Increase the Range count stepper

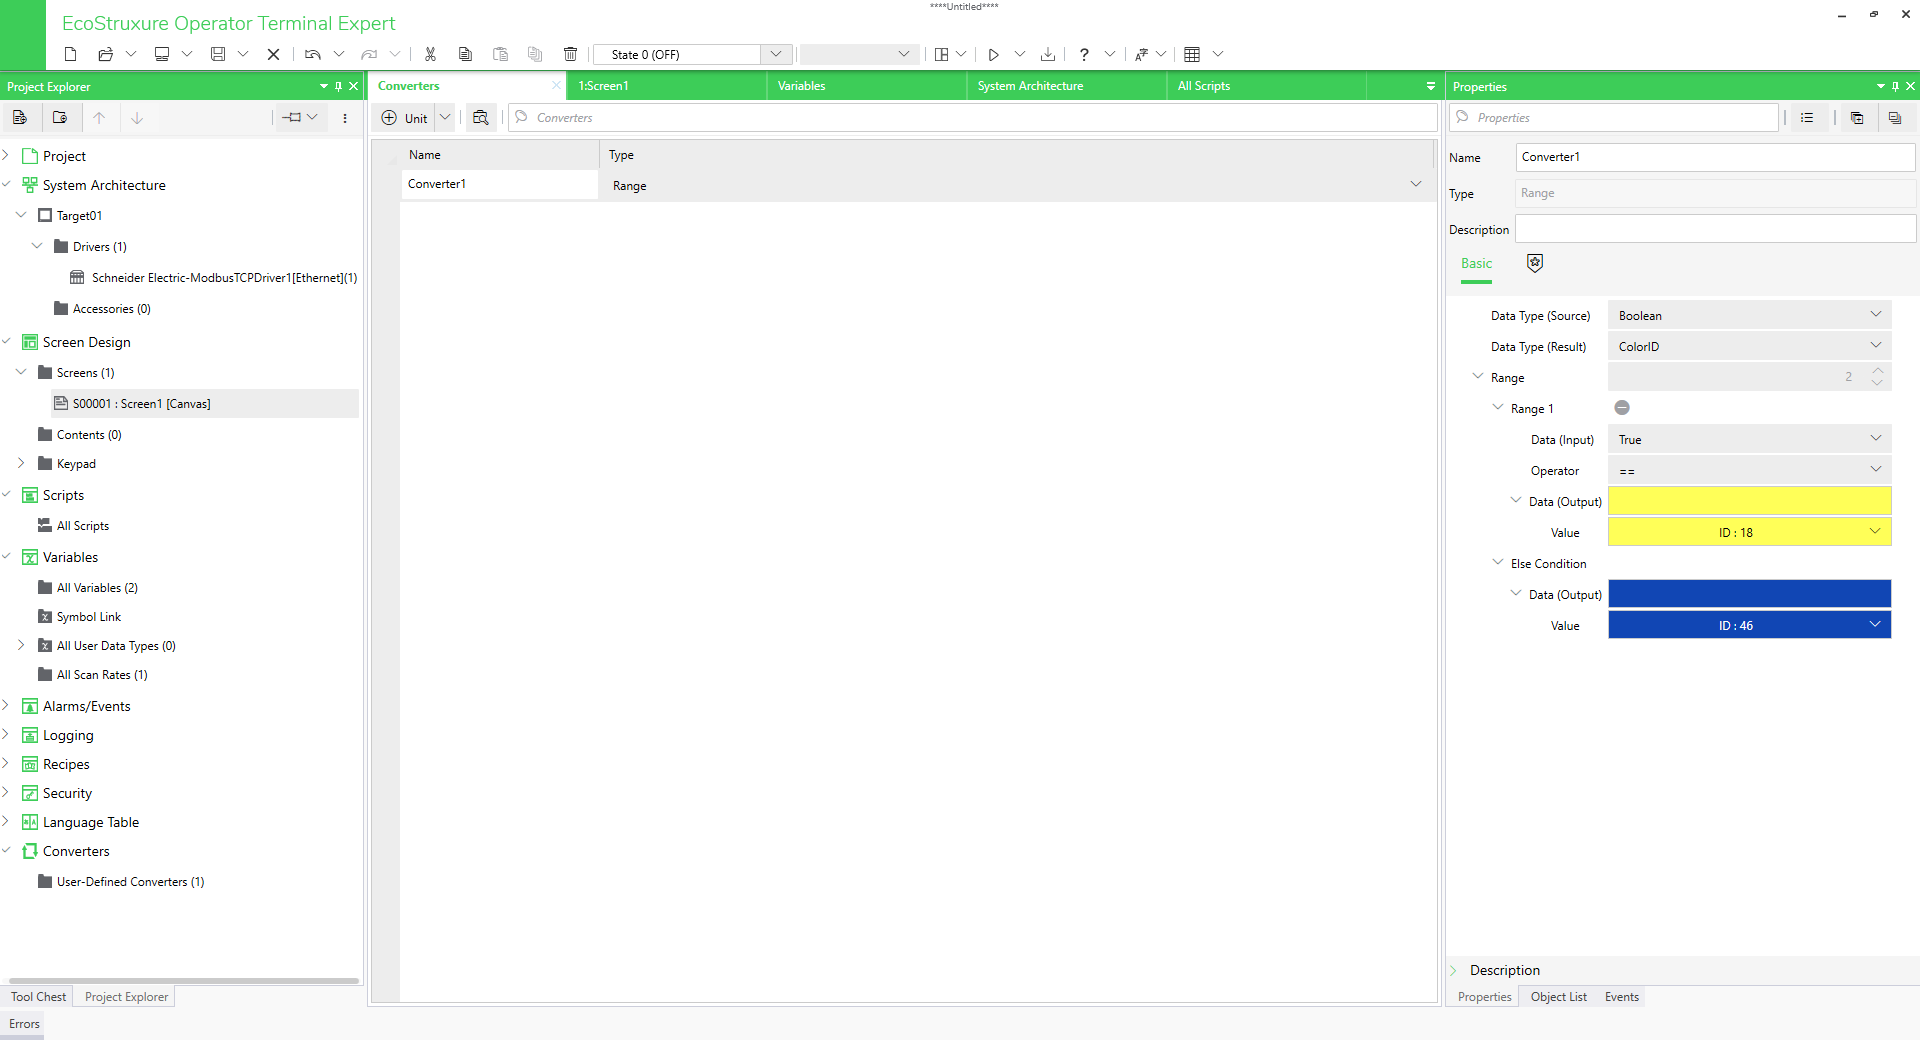1877,371
